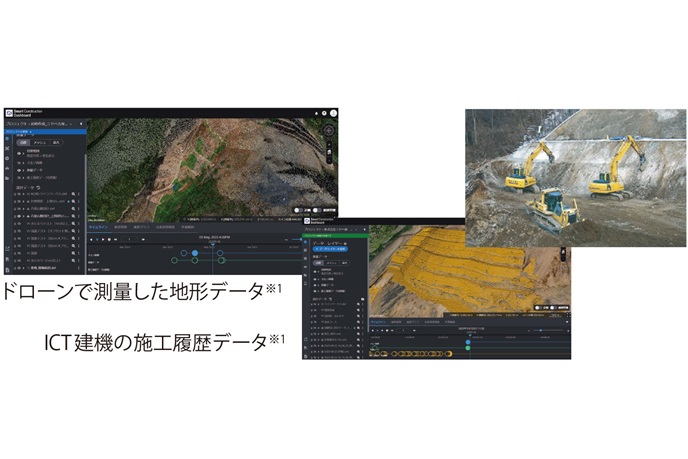Collapse the project name panel arrow
The width and height of the screenshot is (688, 459).
pos(81,122)
